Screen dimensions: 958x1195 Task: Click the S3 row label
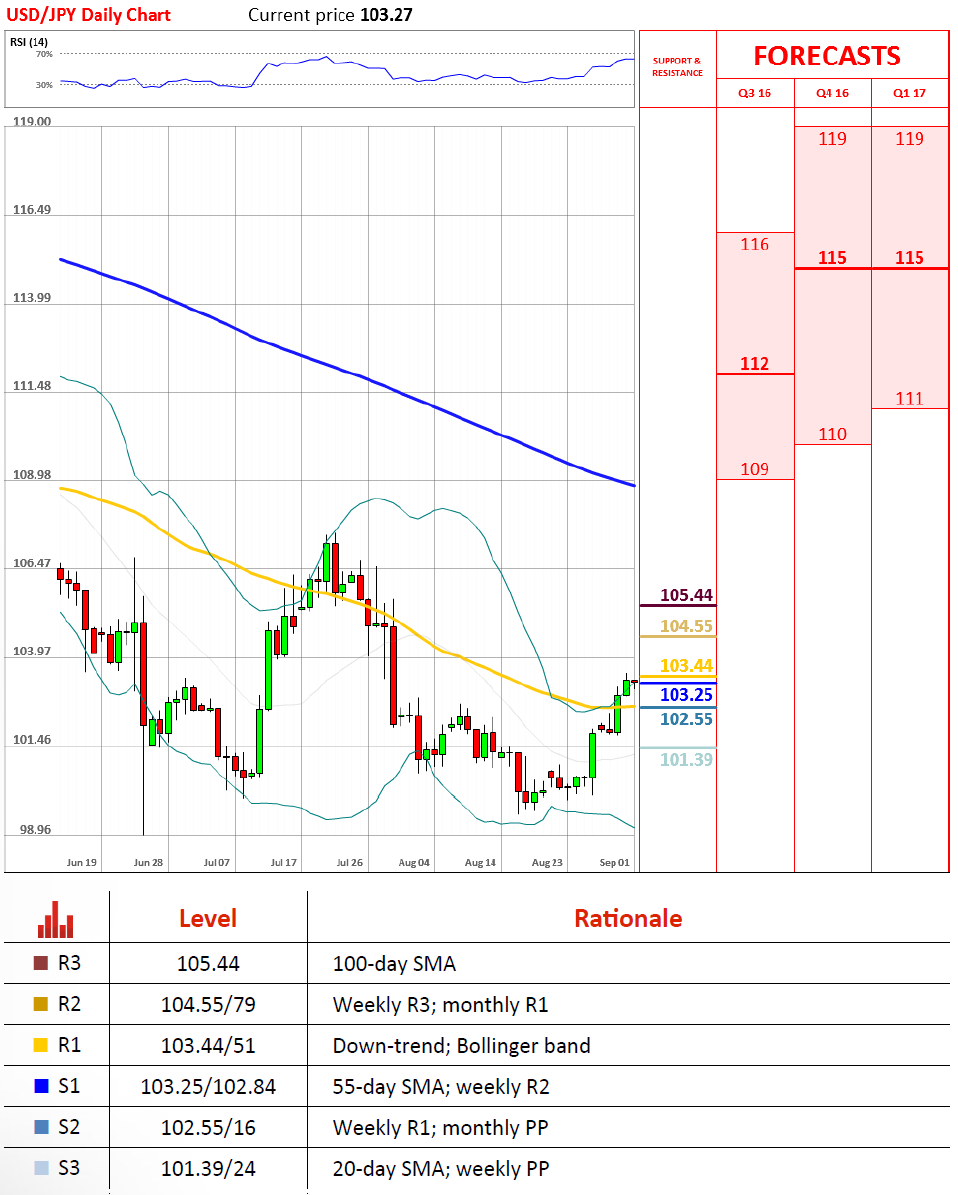click(x=69, y=1168)
